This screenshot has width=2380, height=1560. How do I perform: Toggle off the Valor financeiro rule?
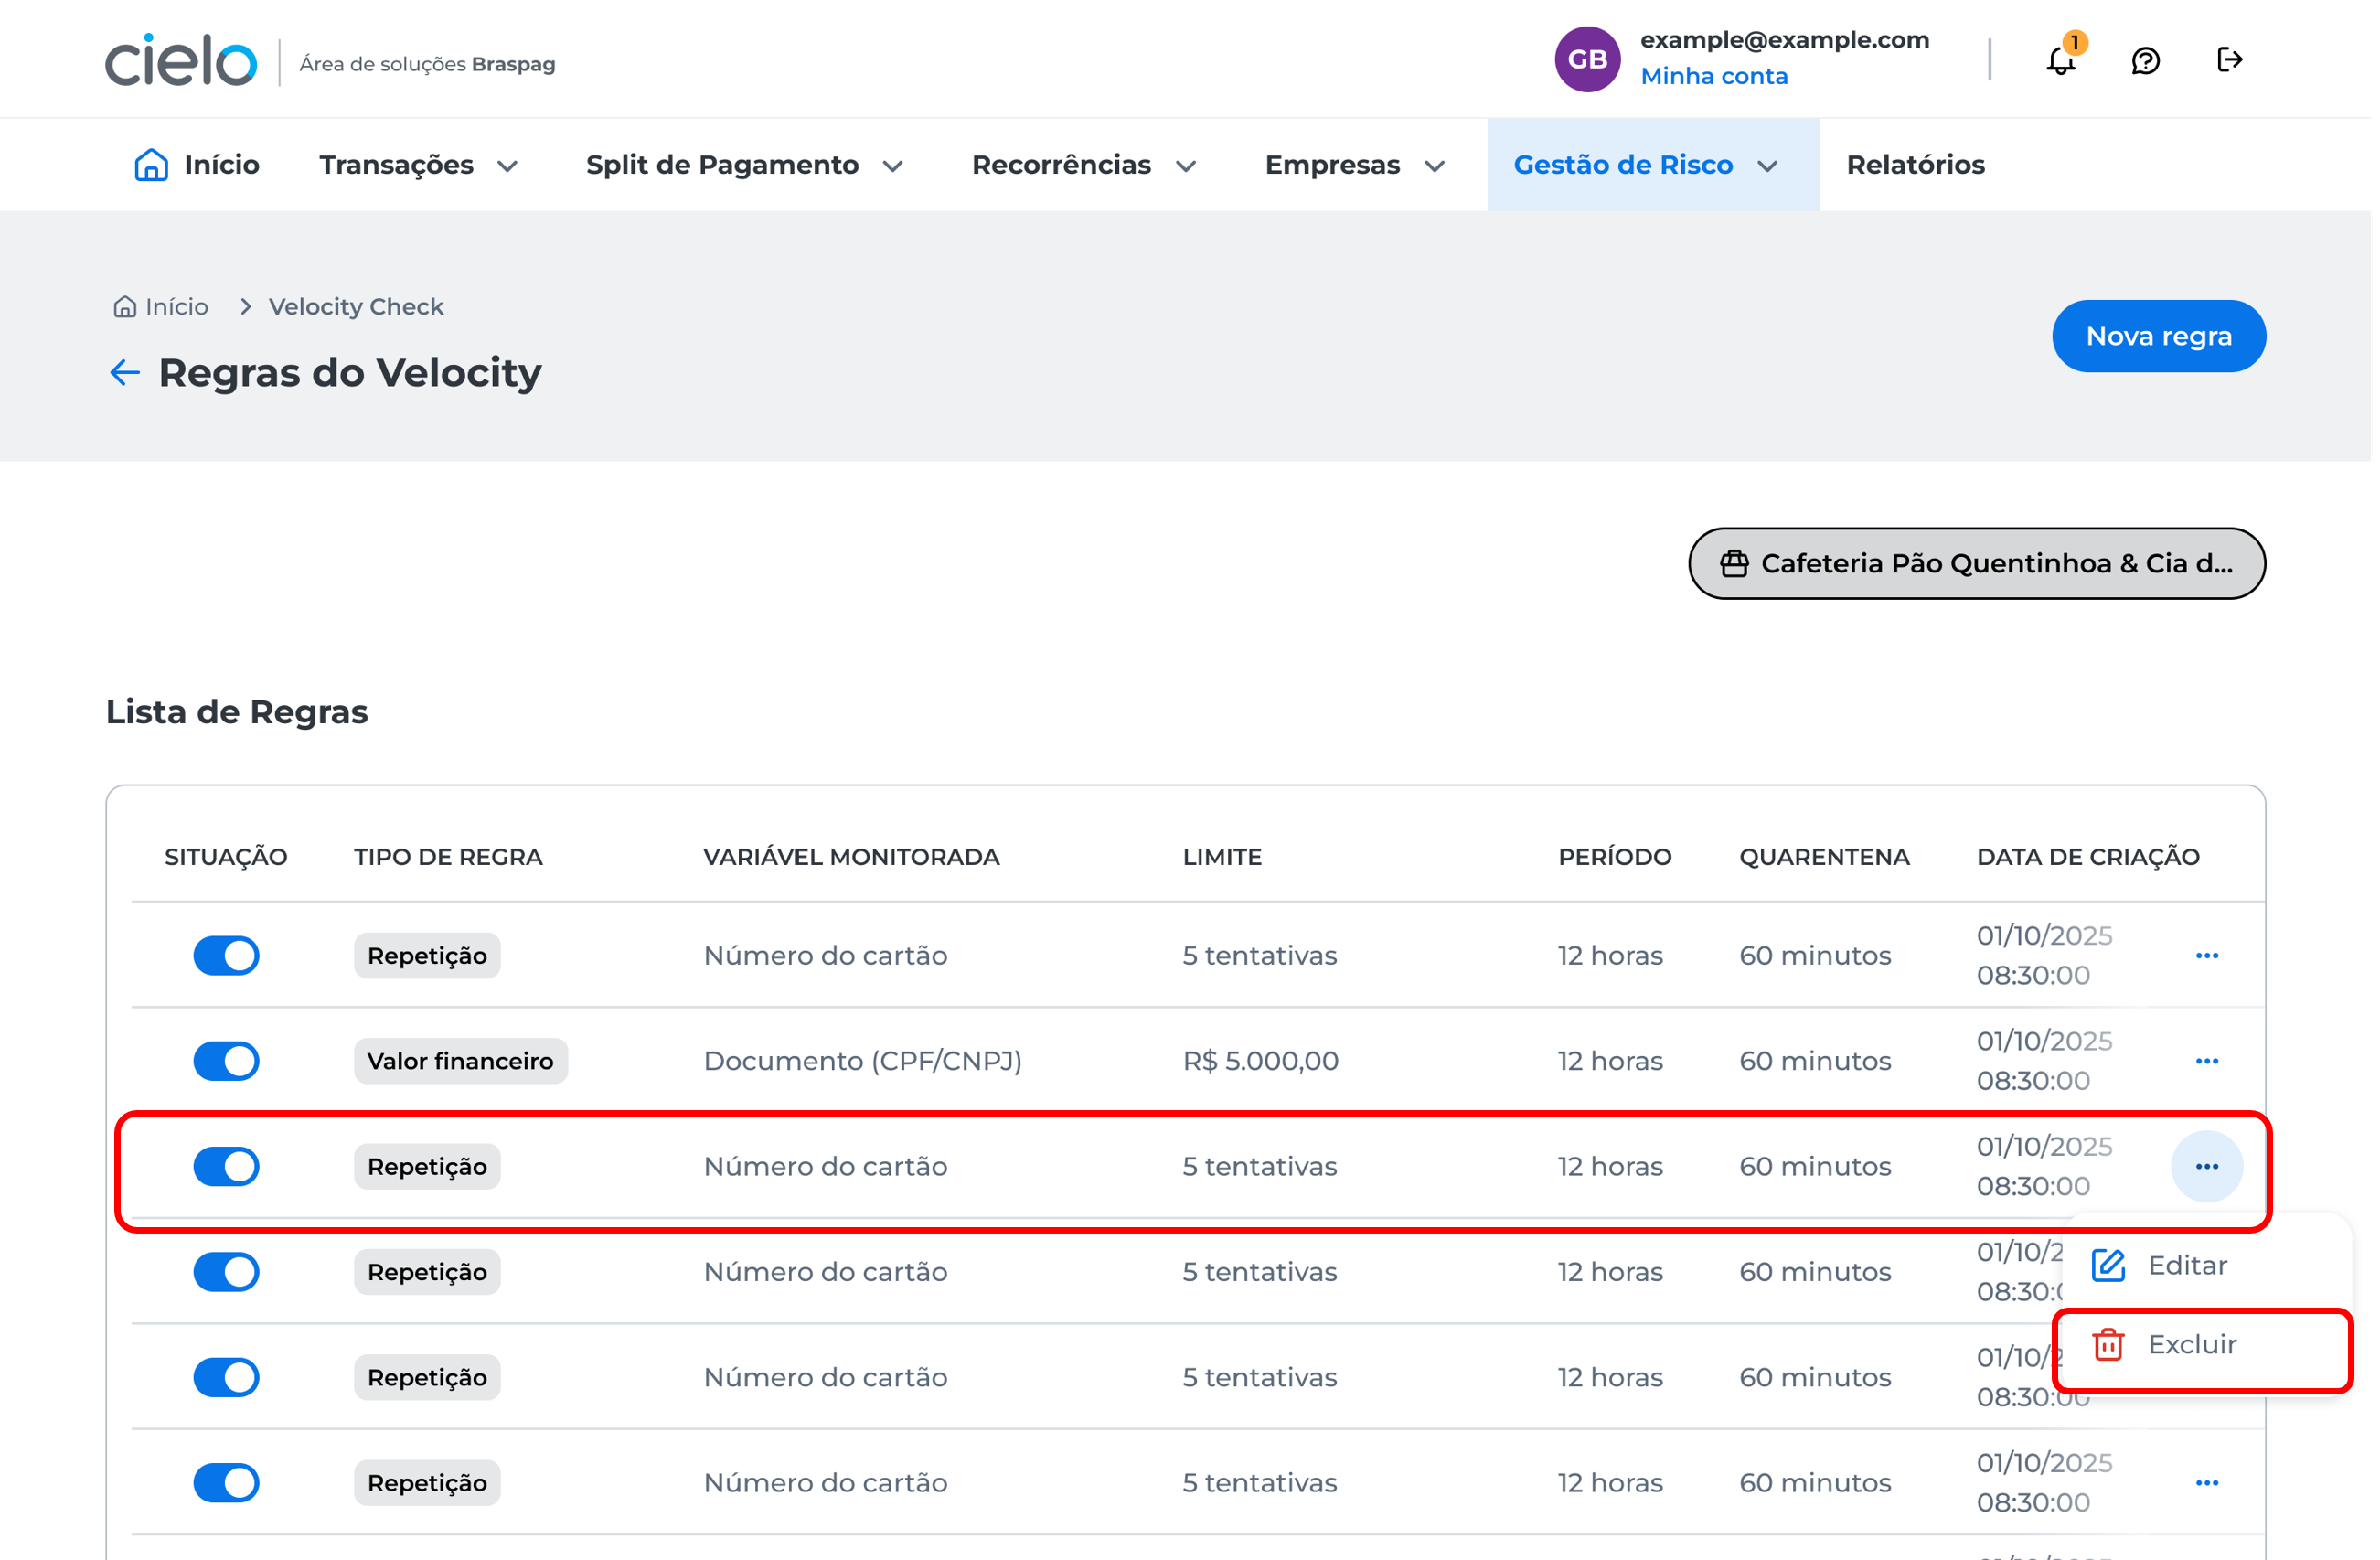click(226, 1060)
